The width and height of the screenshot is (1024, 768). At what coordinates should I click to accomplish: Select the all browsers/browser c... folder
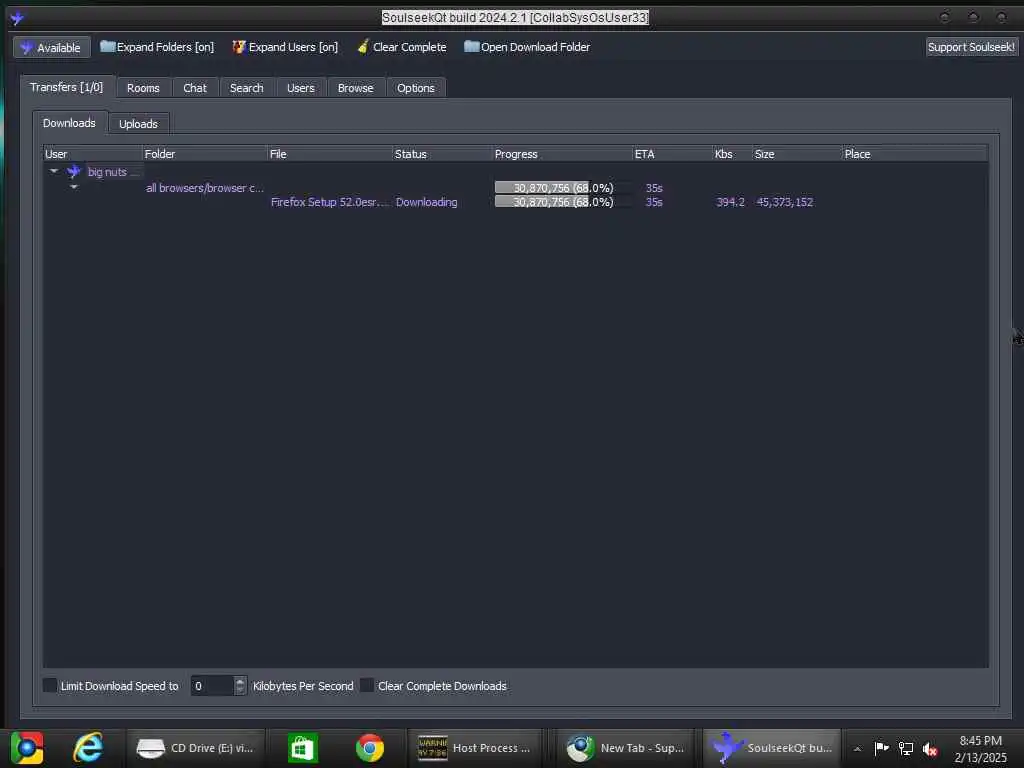coord(204,188)
